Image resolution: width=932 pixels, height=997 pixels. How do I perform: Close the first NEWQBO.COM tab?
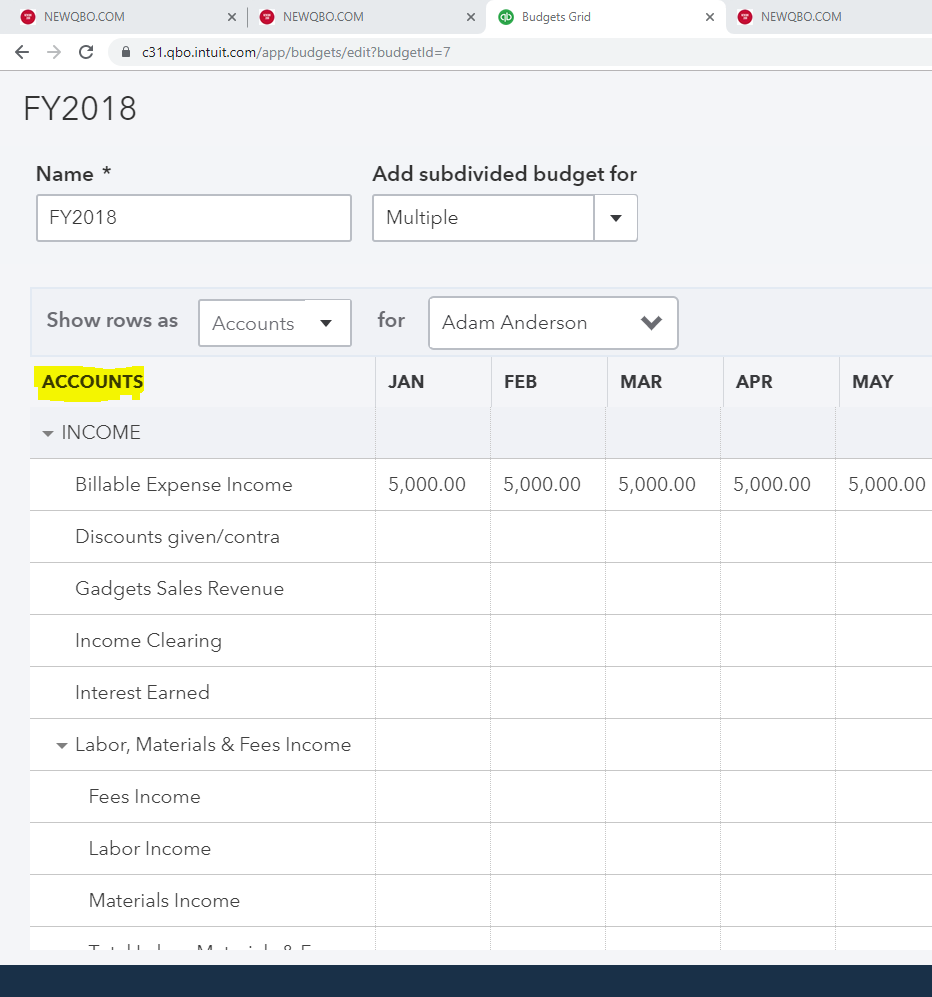(x=232, y=17)
